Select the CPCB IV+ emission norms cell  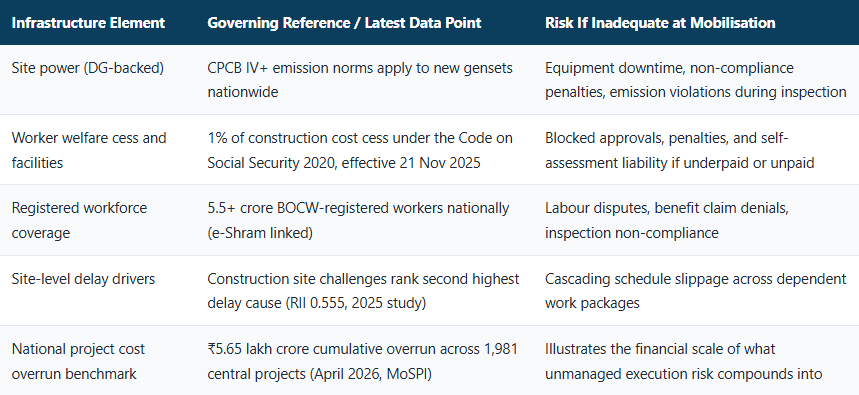coord(360,80)
